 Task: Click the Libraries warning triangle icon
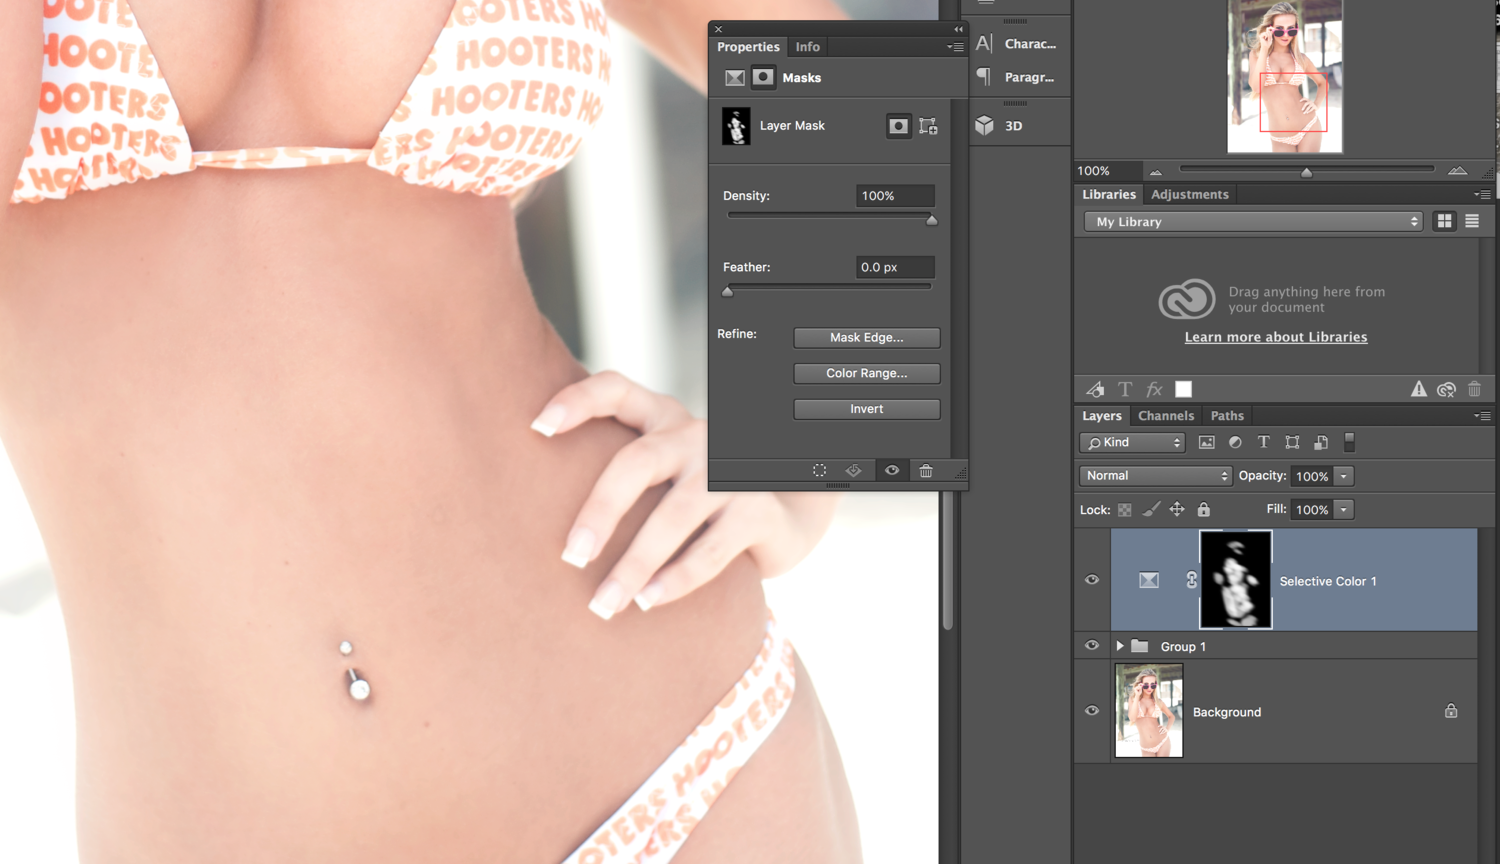pyautogui.click(x=1418, y=389)
